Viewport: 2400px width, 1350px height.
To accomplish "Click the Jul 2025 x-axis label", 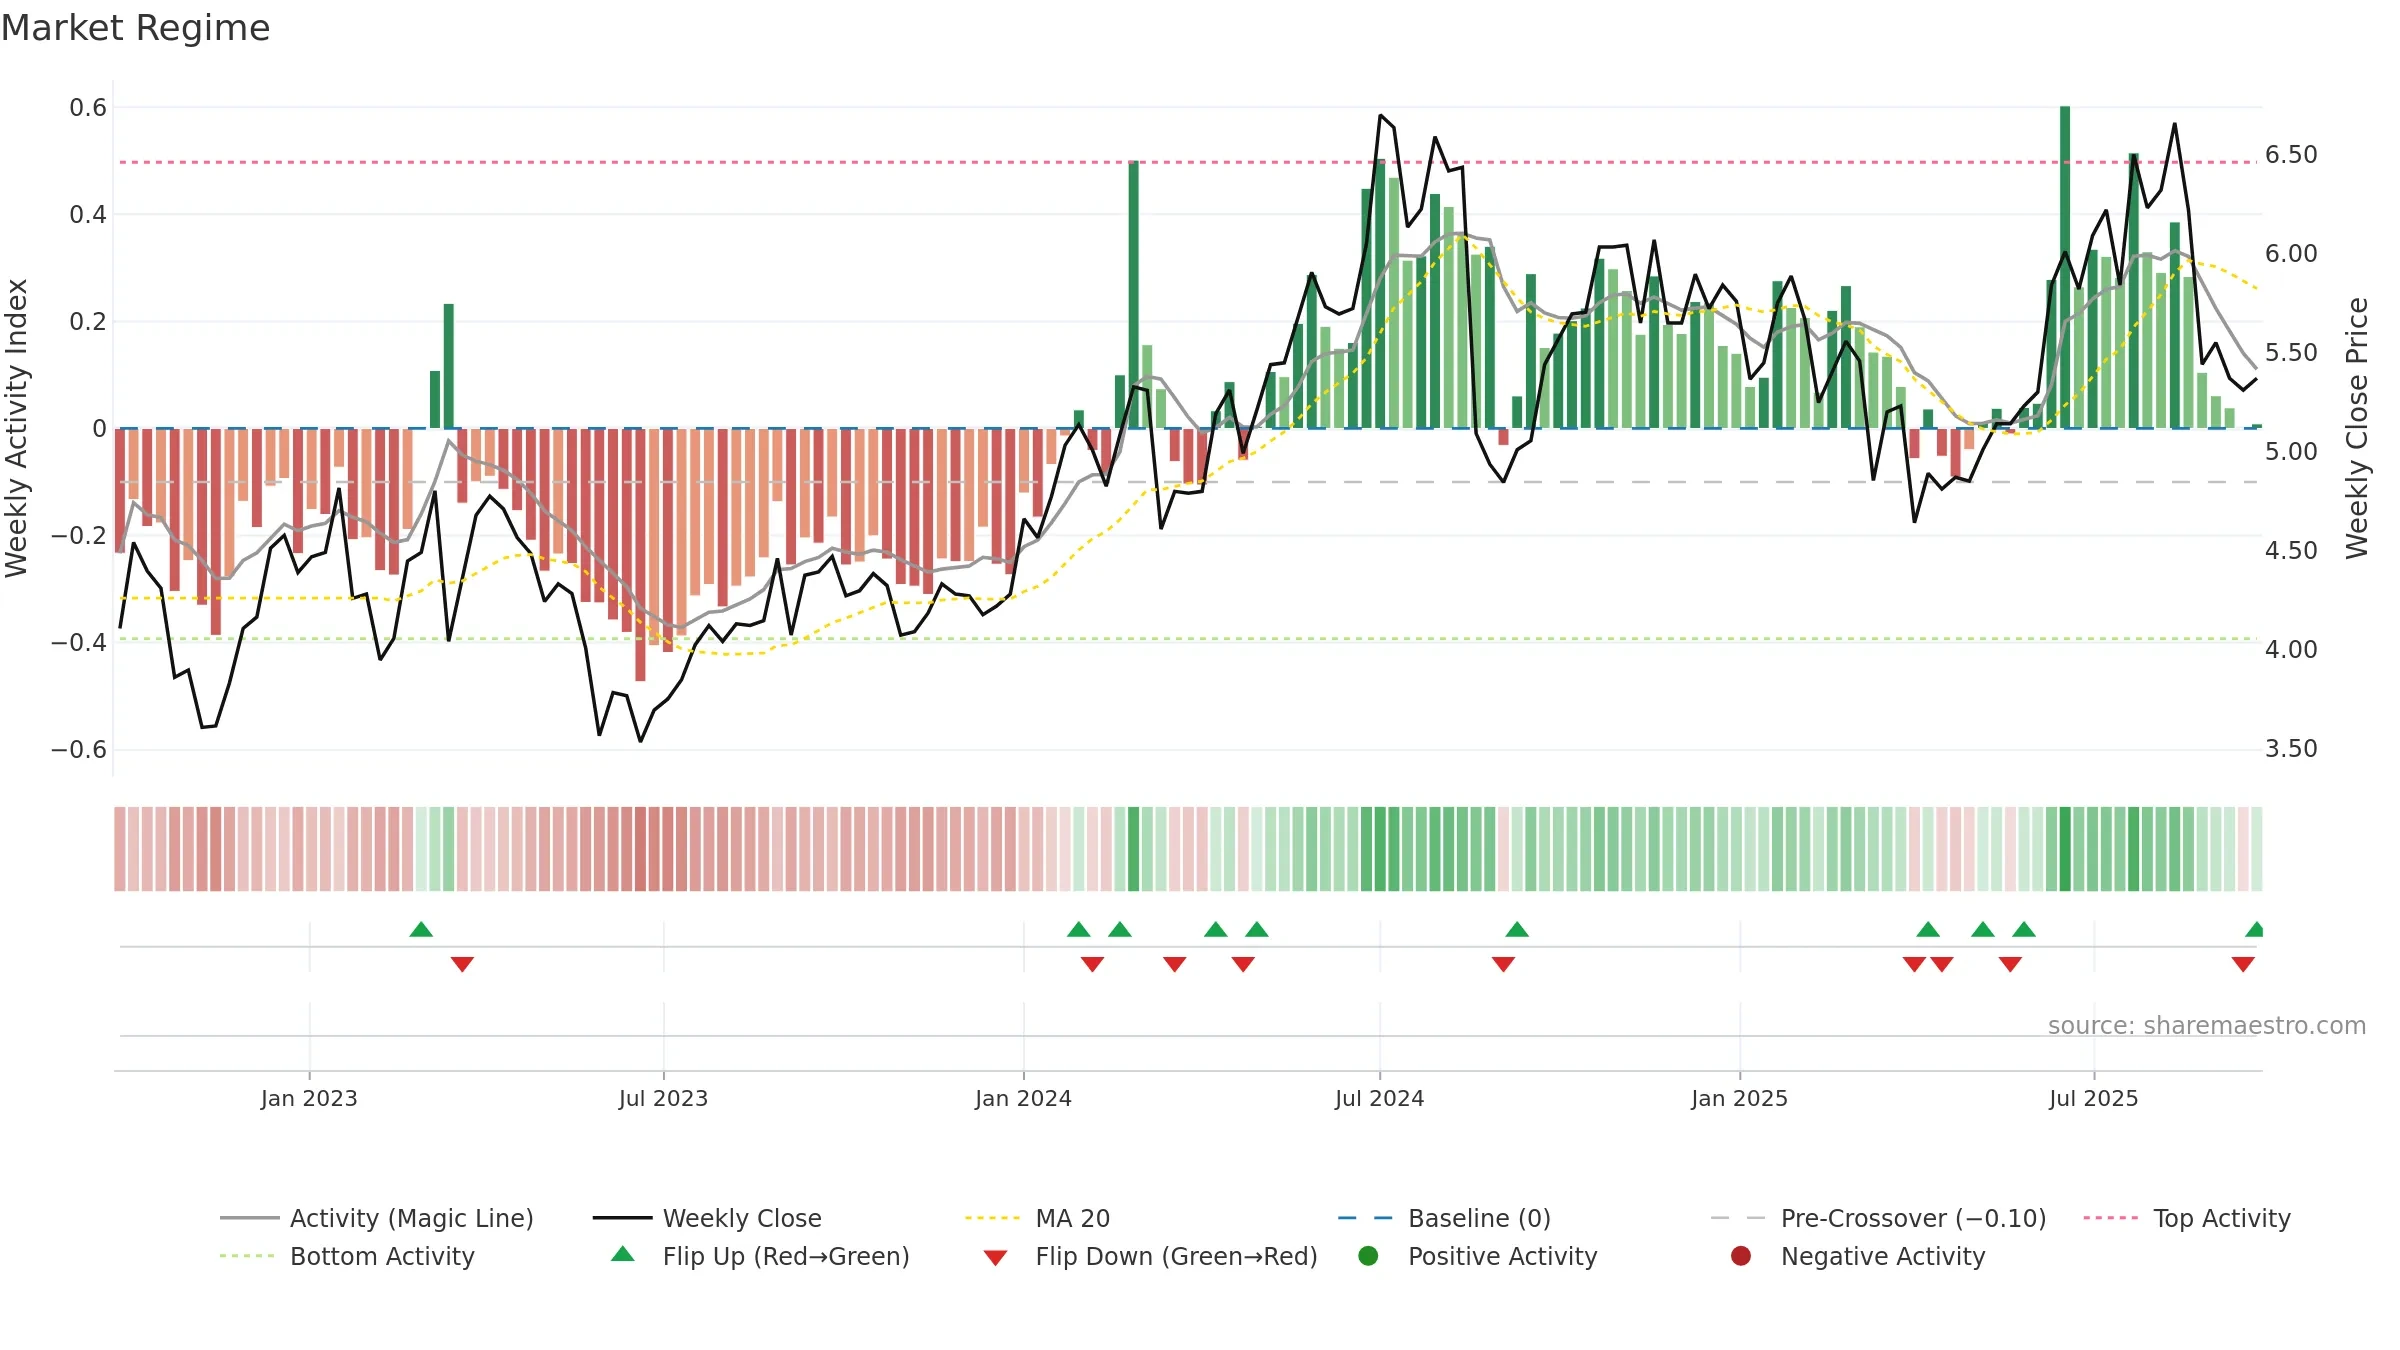I will pyautogui.click(x=2093, y=1098).
